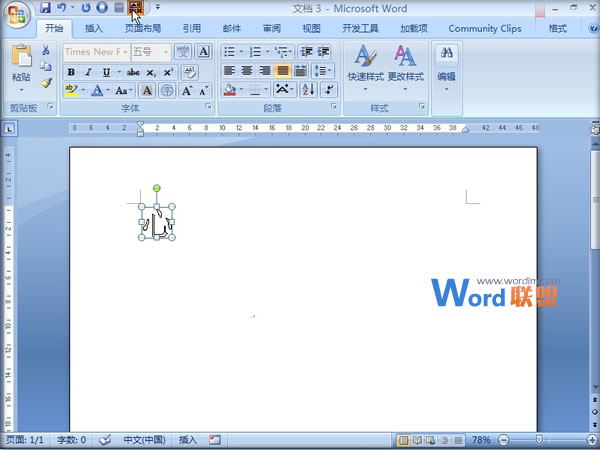Open the 页面布局 tab
Viewport: 600px width, 450px height.
143,28
